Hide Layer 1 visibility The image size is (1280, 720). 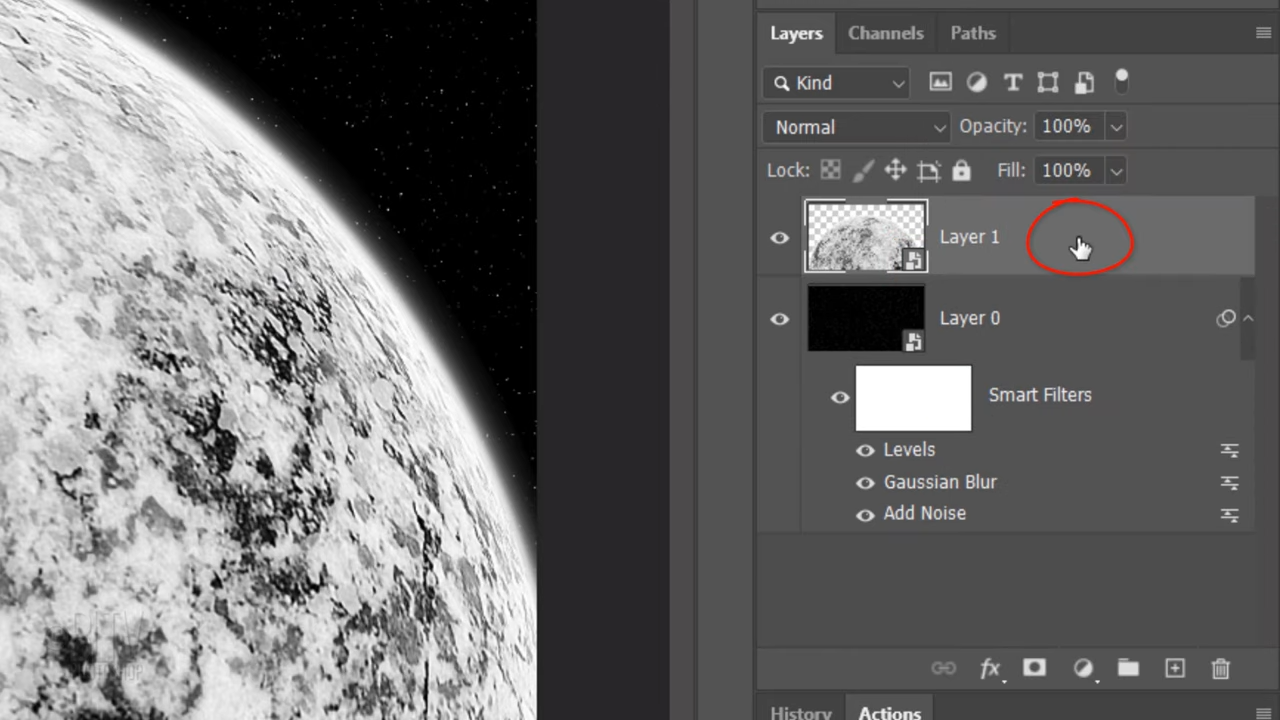(779, 237)
